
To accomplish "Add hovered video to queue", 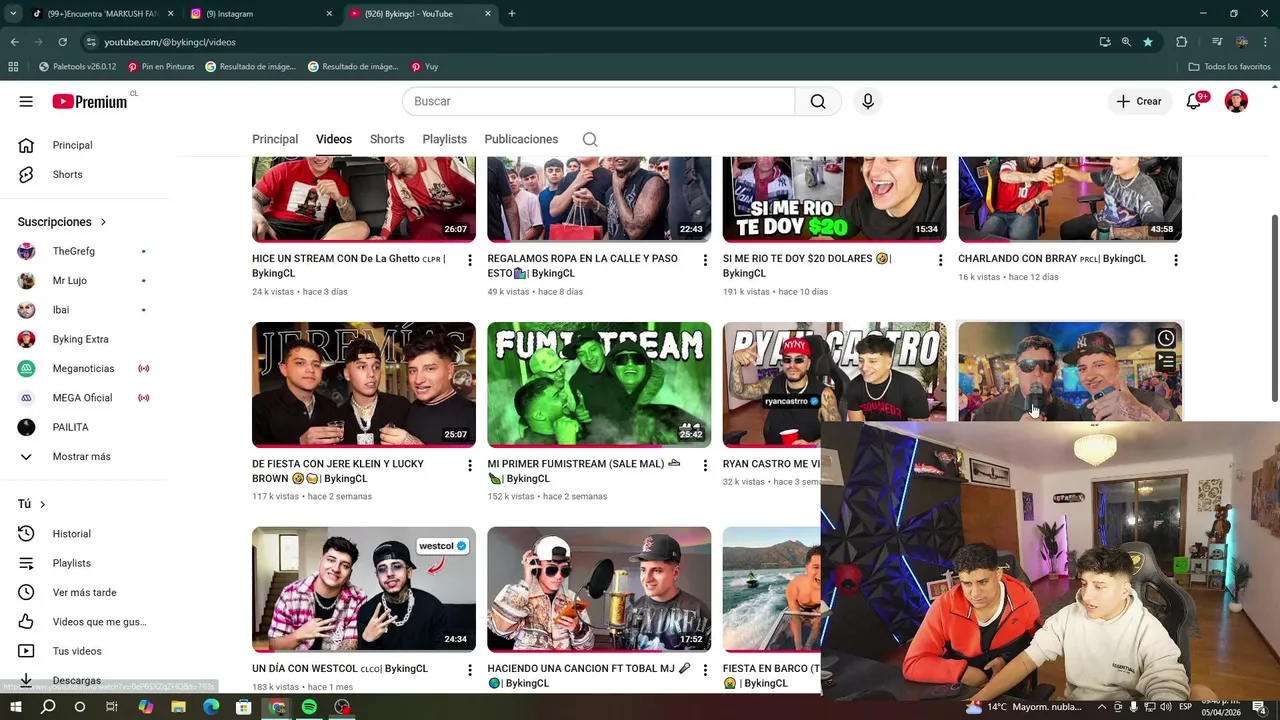I will (1166, 362).
